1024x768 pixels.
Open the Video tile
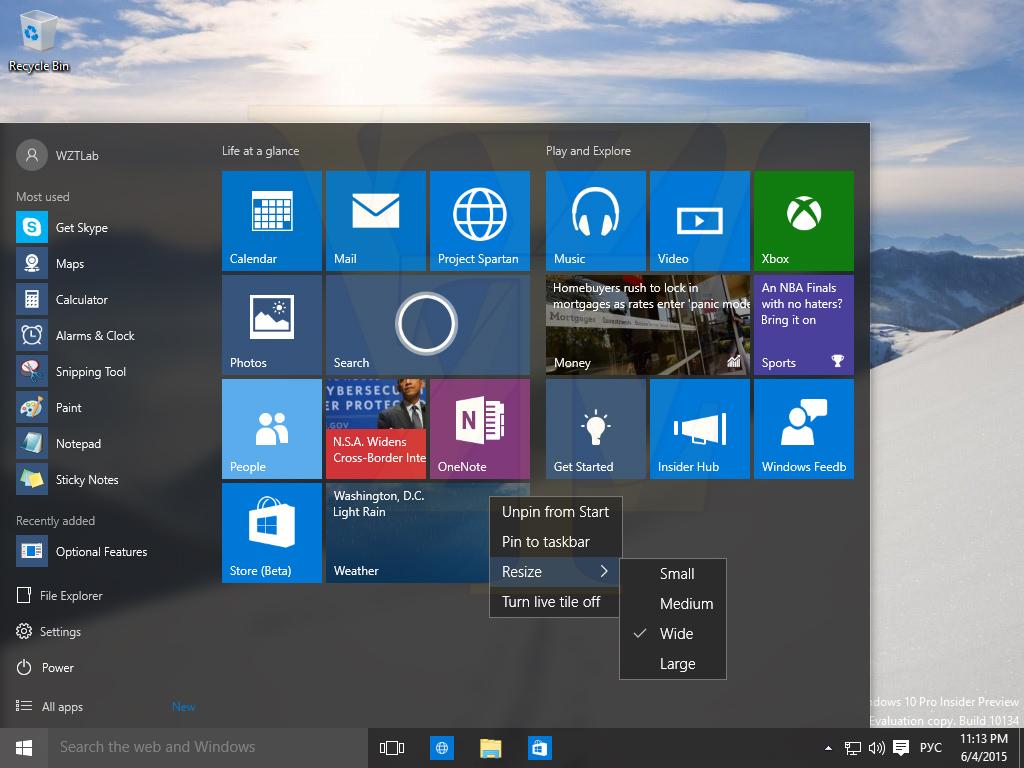pos(699,221)
